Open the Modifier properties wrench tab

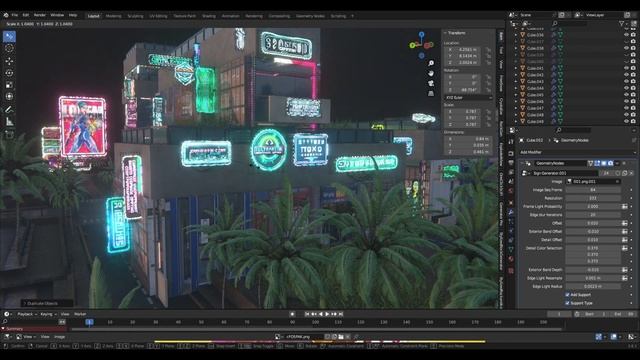[x=511, y=212]
